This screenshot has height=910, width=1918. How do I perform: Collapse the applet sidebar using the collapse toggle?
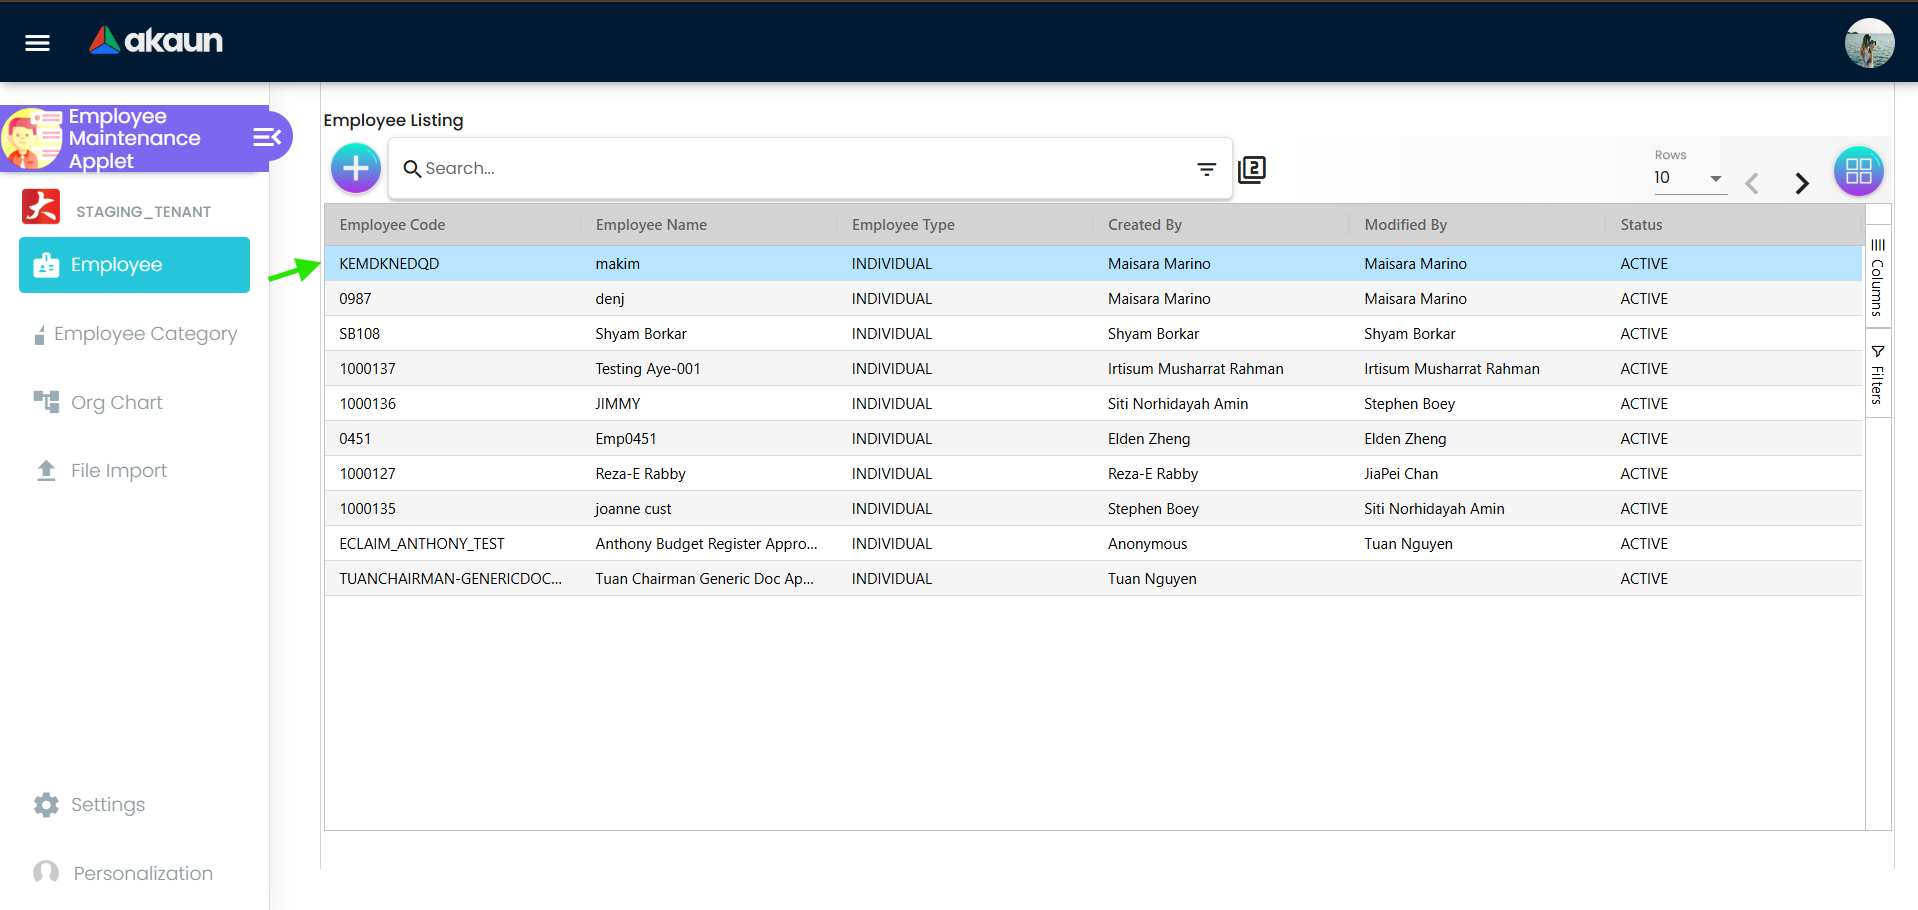(x=265, y=138)
